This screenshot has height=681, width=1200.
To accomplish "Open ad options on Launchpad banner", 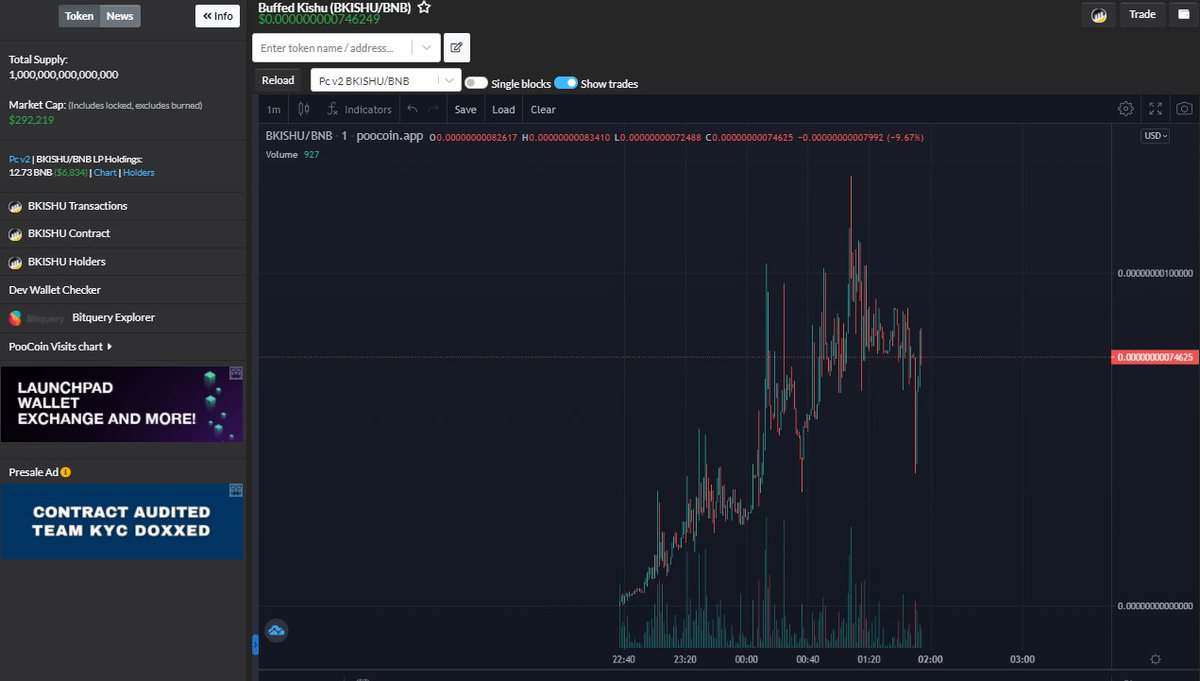I will [x=237, y=373].
